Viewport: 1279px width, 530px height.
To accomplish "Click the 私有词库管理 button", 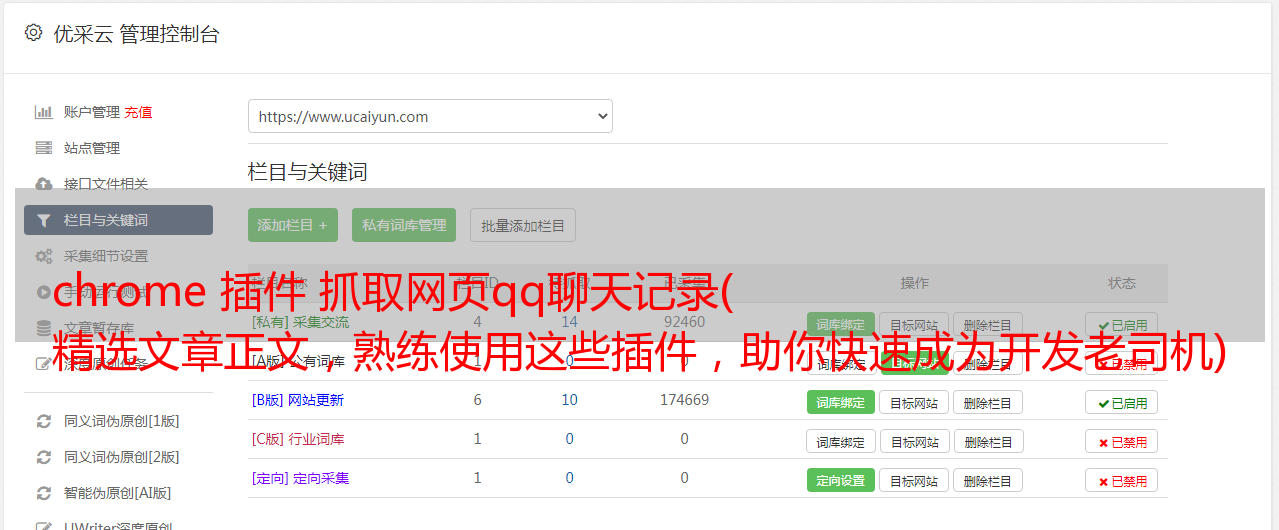I will (x=404, y=225).
